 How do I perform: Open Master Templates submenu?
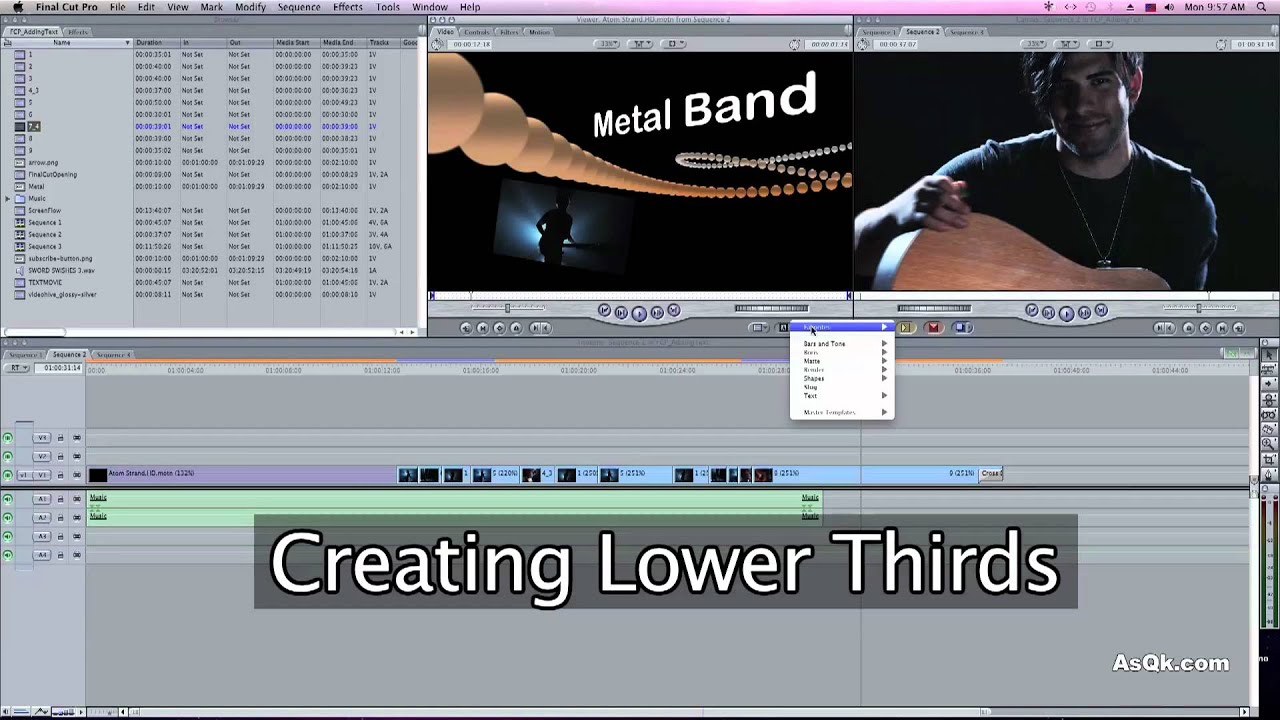click(x=841, y=412)
